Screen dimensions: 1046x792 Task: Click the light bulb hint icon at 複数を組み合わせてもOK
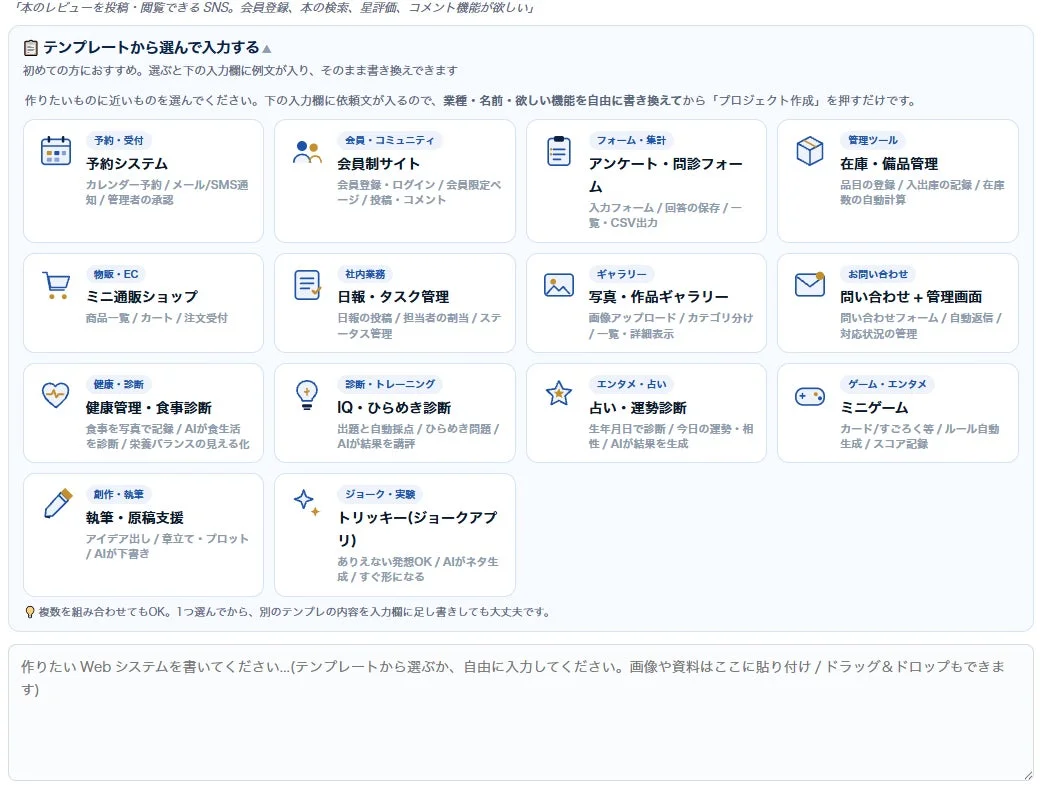pos(29,612)
